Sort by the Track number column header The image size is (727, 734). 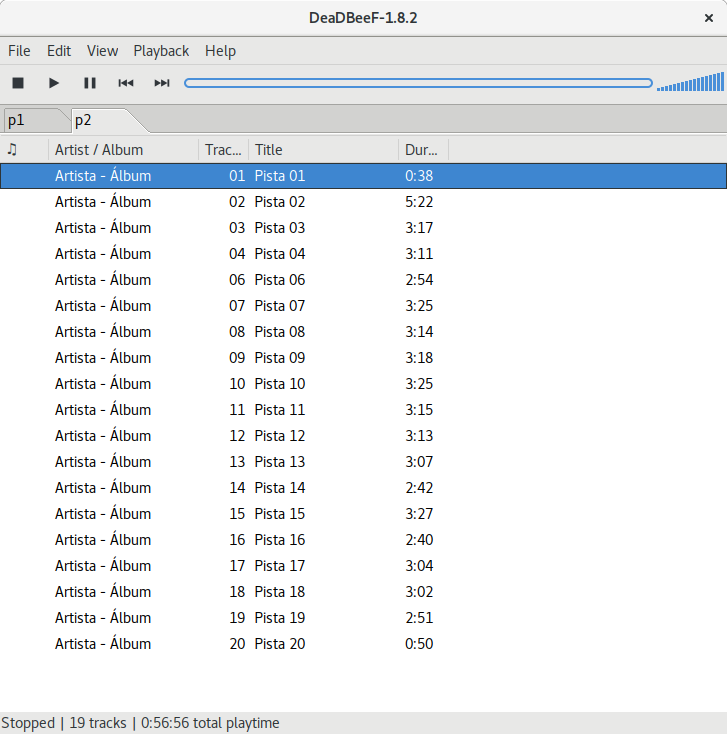point(224,150)
